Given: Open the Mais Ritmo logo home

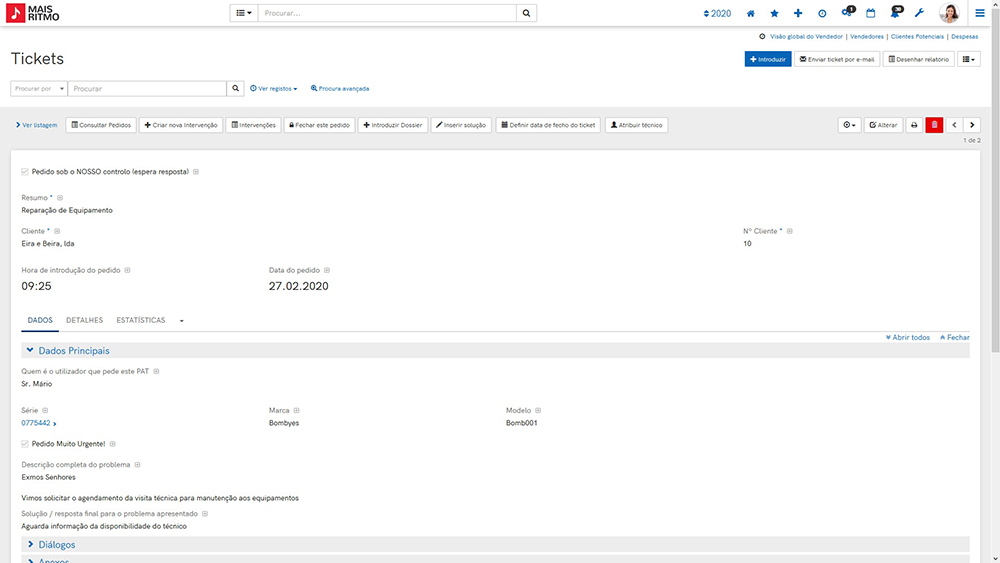Looking at the screenshot, I should click(33, 13).
